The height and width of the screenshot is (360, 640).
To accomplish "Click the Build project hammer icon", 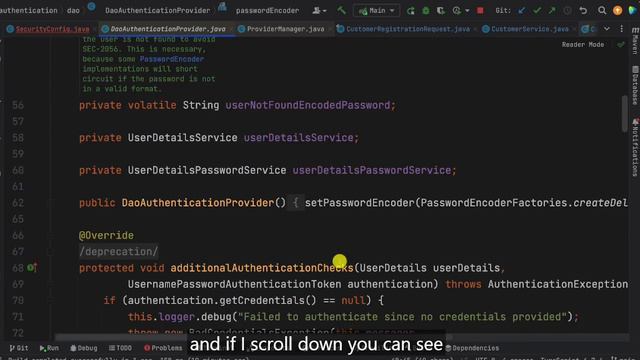I will point(341,10).
